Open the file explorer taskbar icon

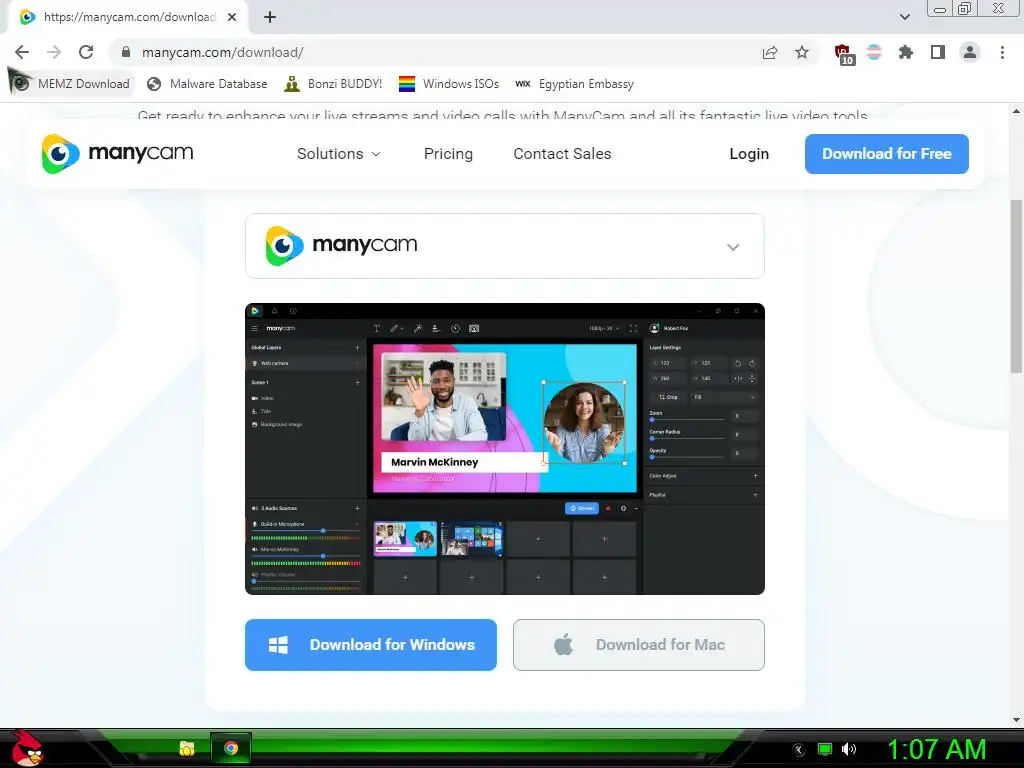[187, 748]
